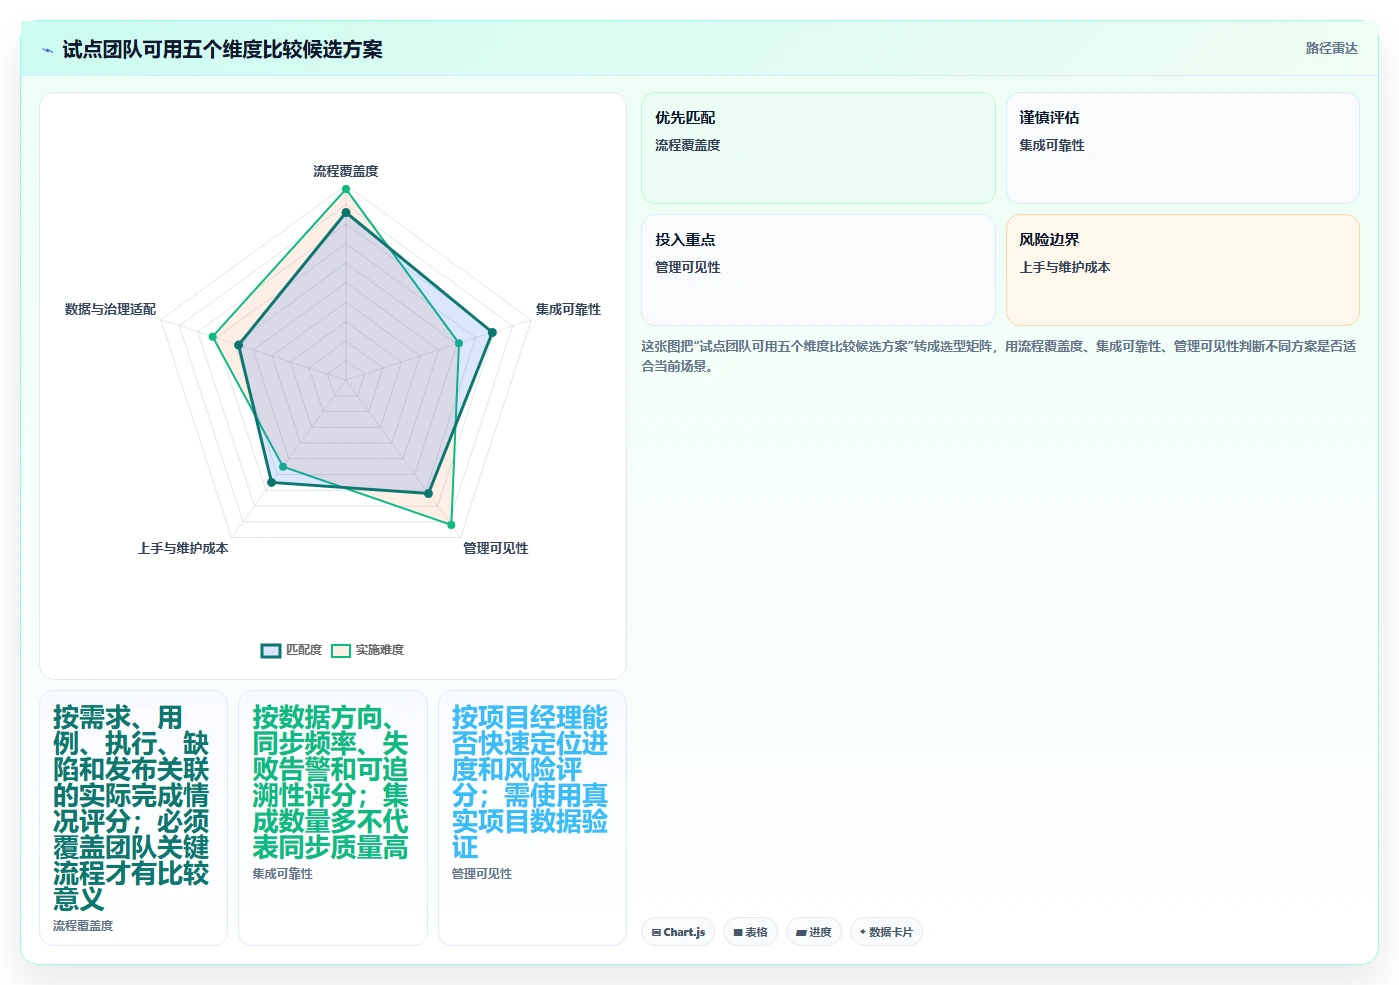Click 匹配度 point on 集成可靠性 axis

(x=491, y=333)
